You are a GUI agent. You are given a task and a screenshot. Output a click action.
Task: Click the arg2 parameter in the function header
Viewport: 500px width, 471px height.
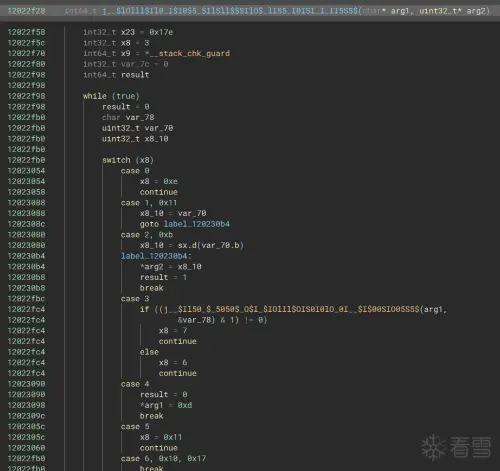pos(476,11)
